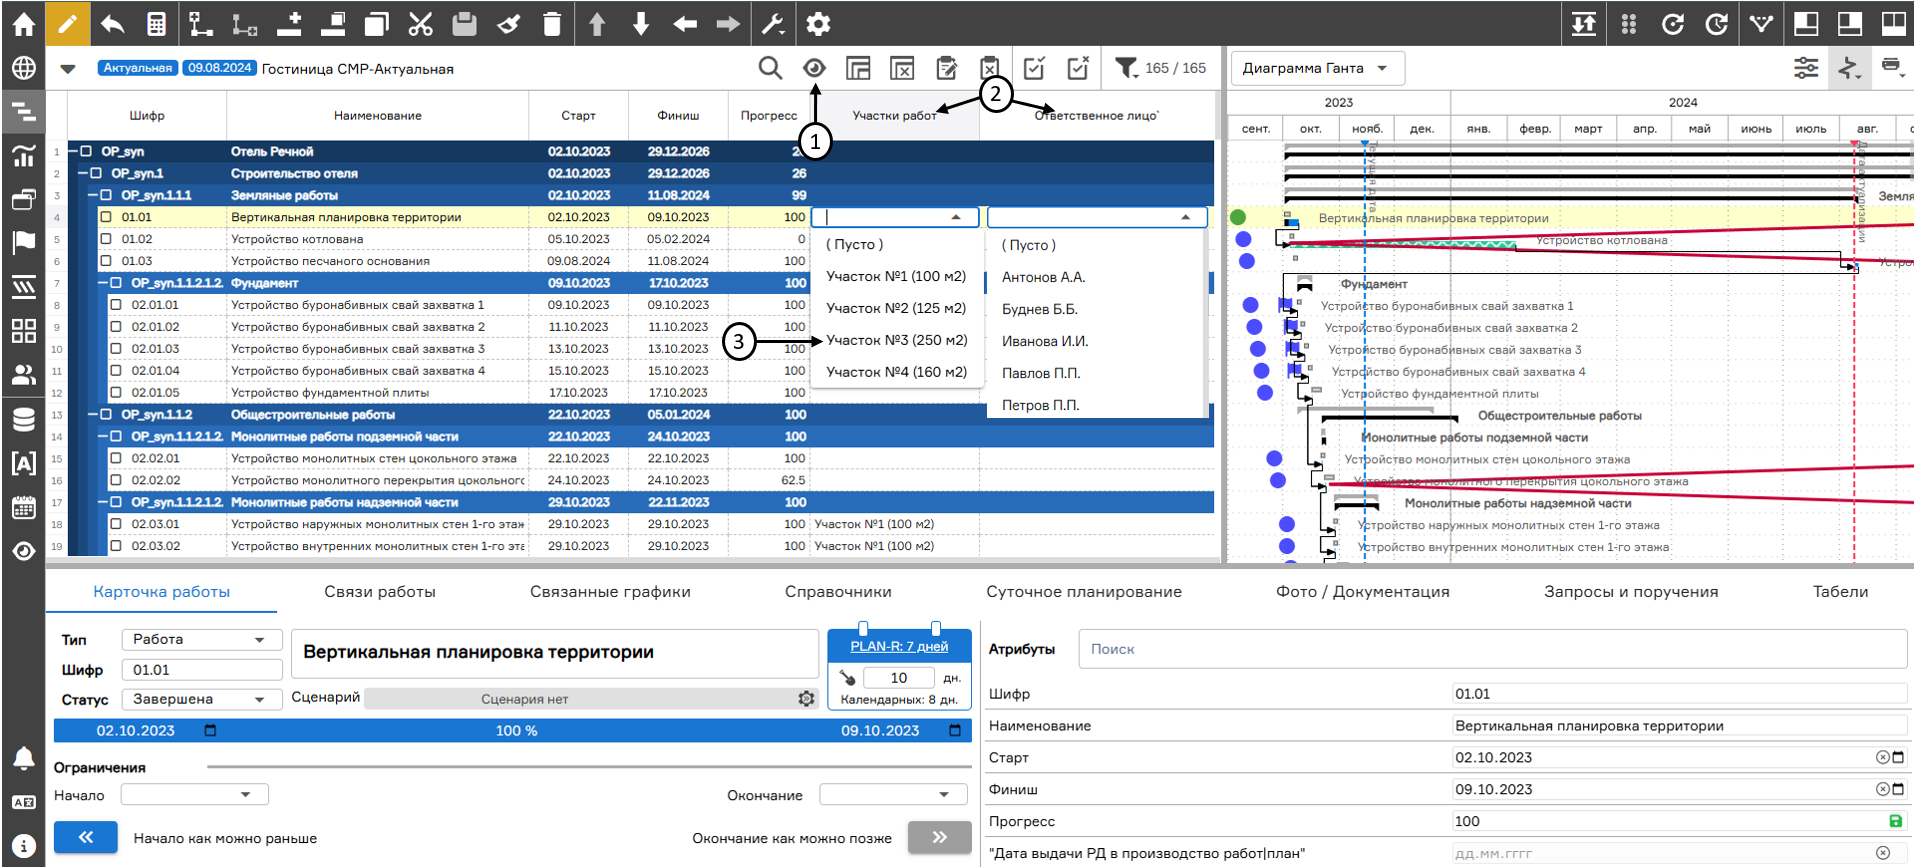Delete with the trash bin icon
Screen dimensions: 1917x867
click(x=552, y=24)
